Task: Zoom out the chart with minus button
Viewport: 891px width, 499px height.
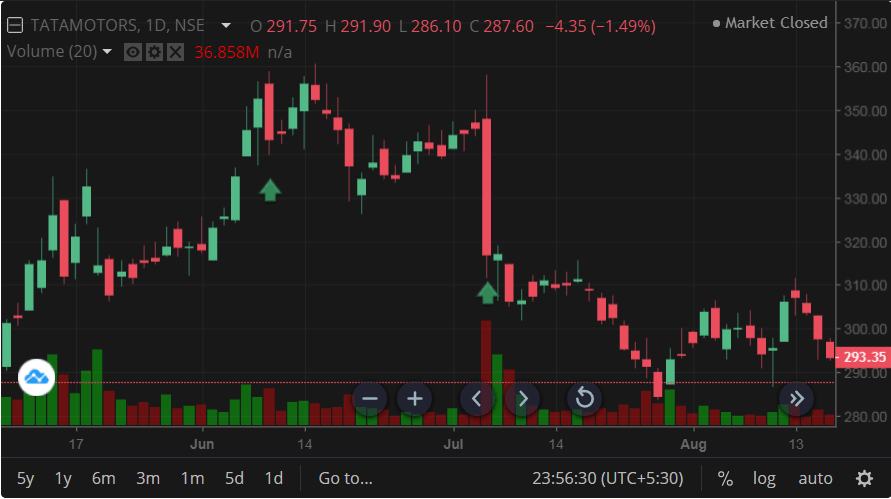Action: tap(369, 399)
